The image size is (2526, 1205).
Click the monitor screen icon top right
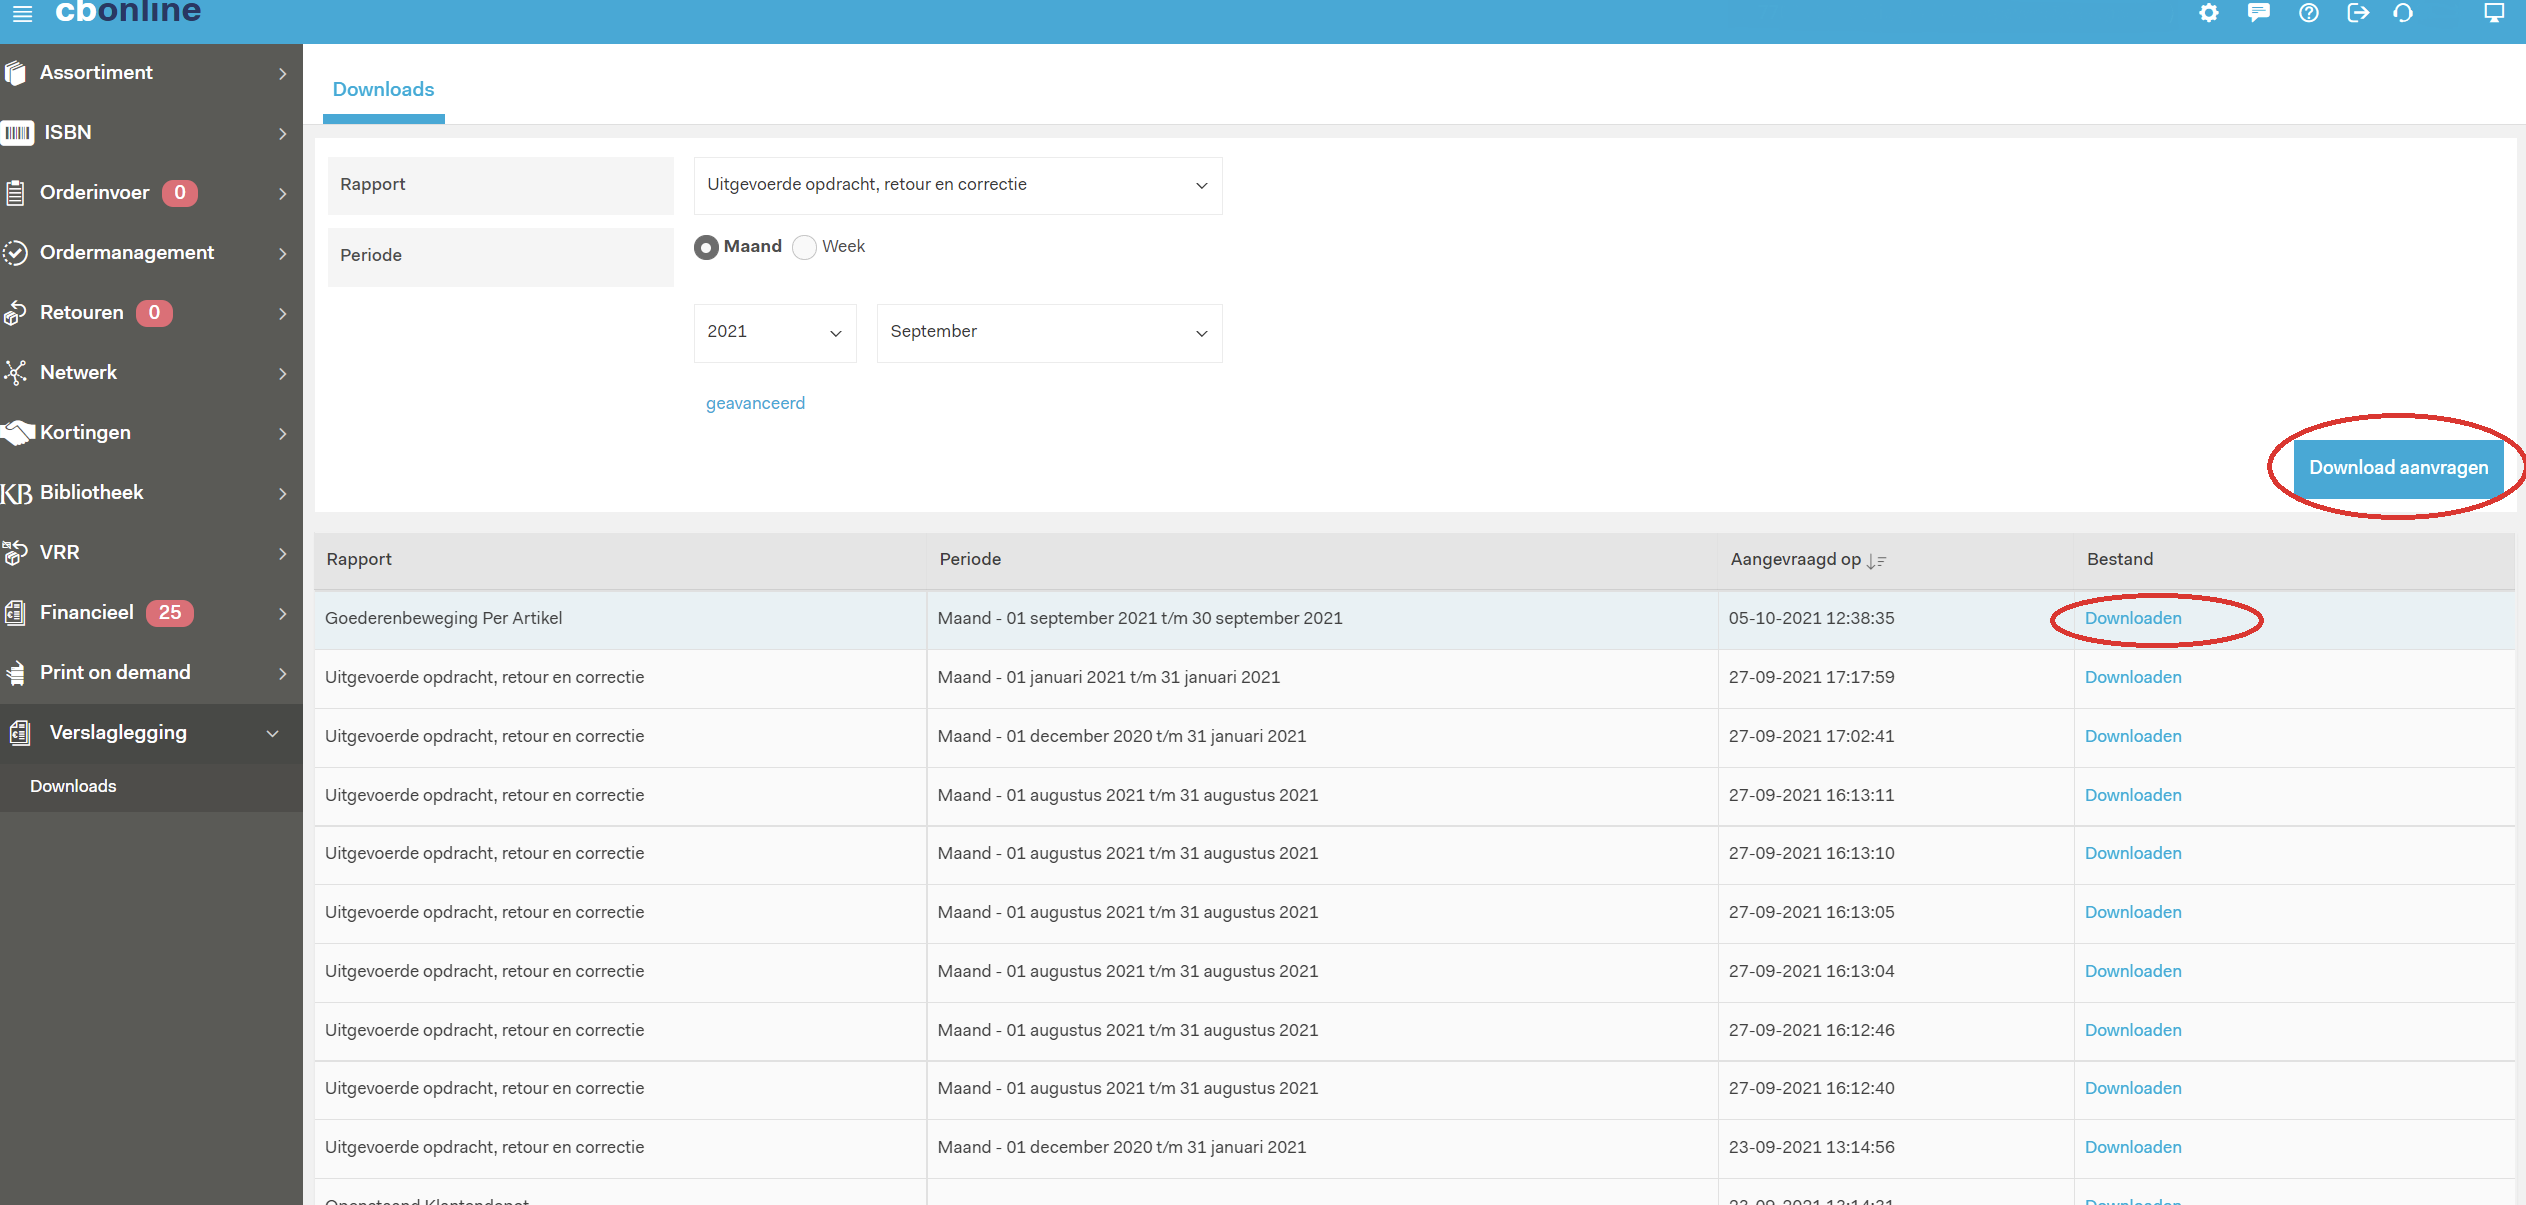pyautogui.click(x=2494, y=13)
